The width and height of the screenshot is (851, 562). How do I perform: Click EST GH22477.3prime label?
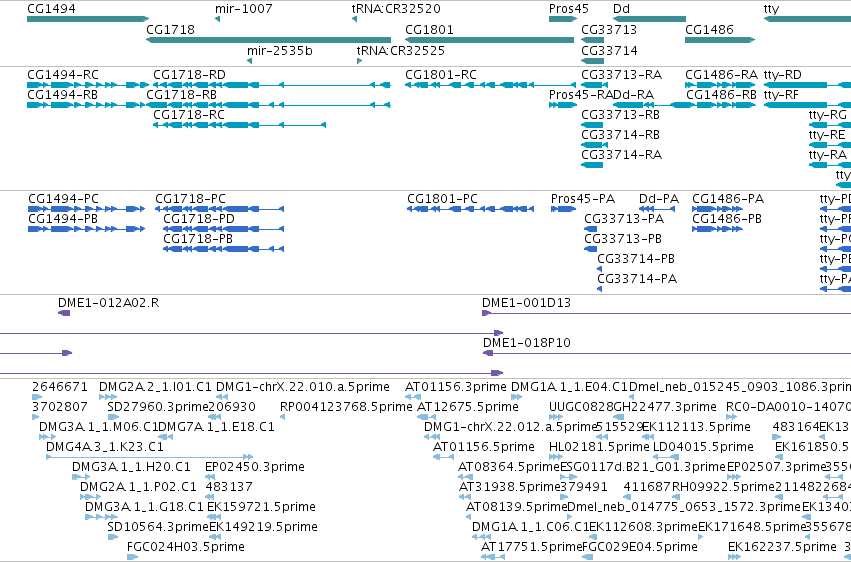tap(665, 407)
